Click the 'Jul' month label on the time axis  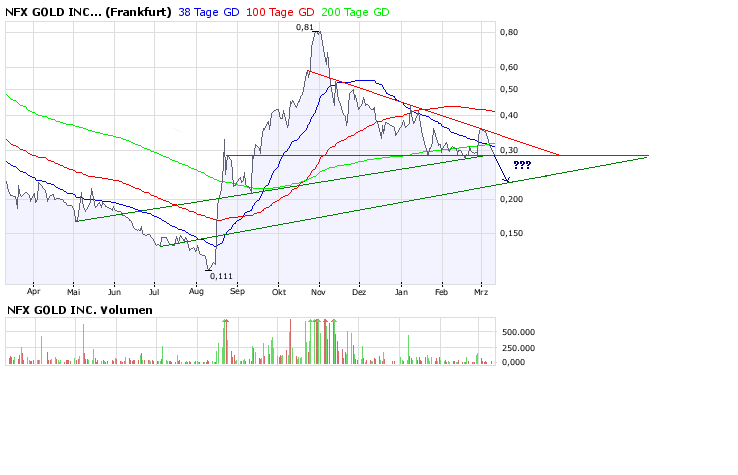(154, 292)
